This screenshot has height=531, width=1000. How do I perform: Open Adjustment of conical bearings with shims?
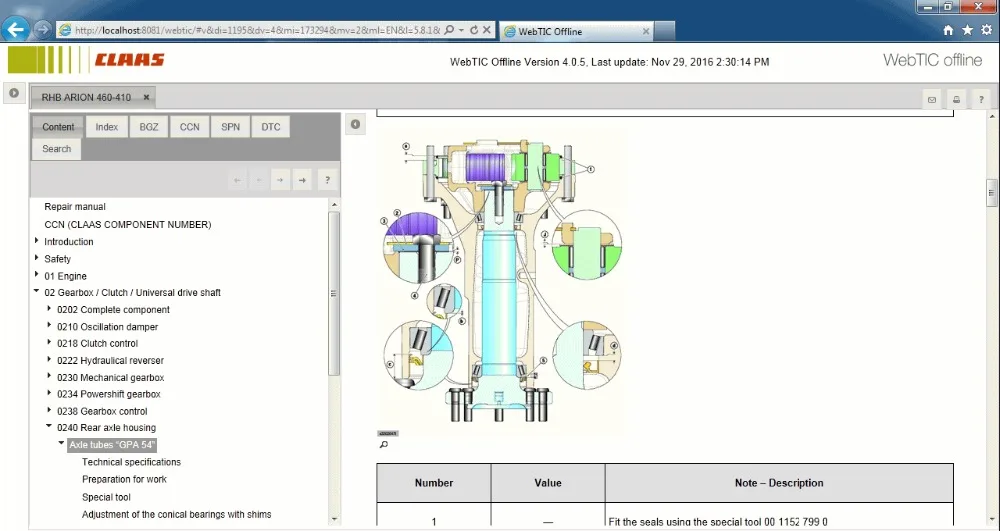pyautogui.click(x=177, y=514)
